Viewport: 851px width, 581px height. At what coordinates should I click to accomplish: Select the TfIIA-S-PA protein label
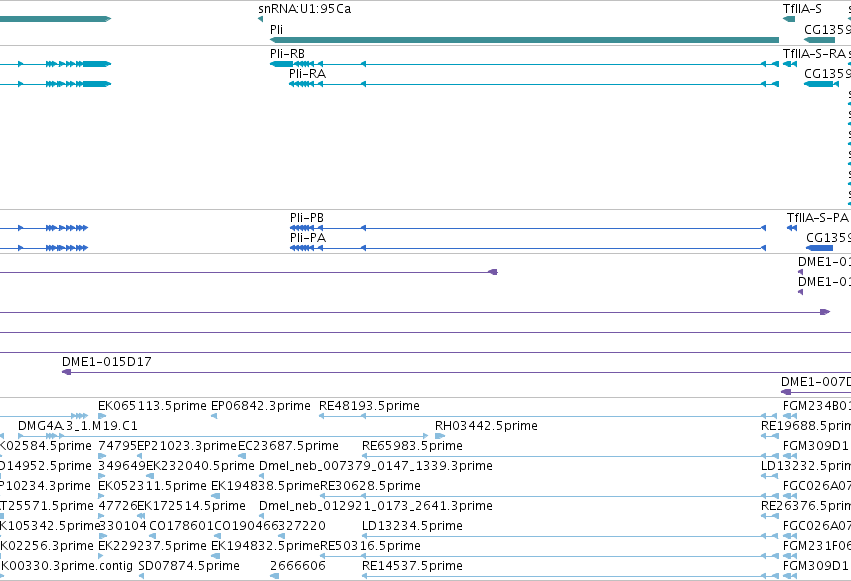[x=817, y=218]
